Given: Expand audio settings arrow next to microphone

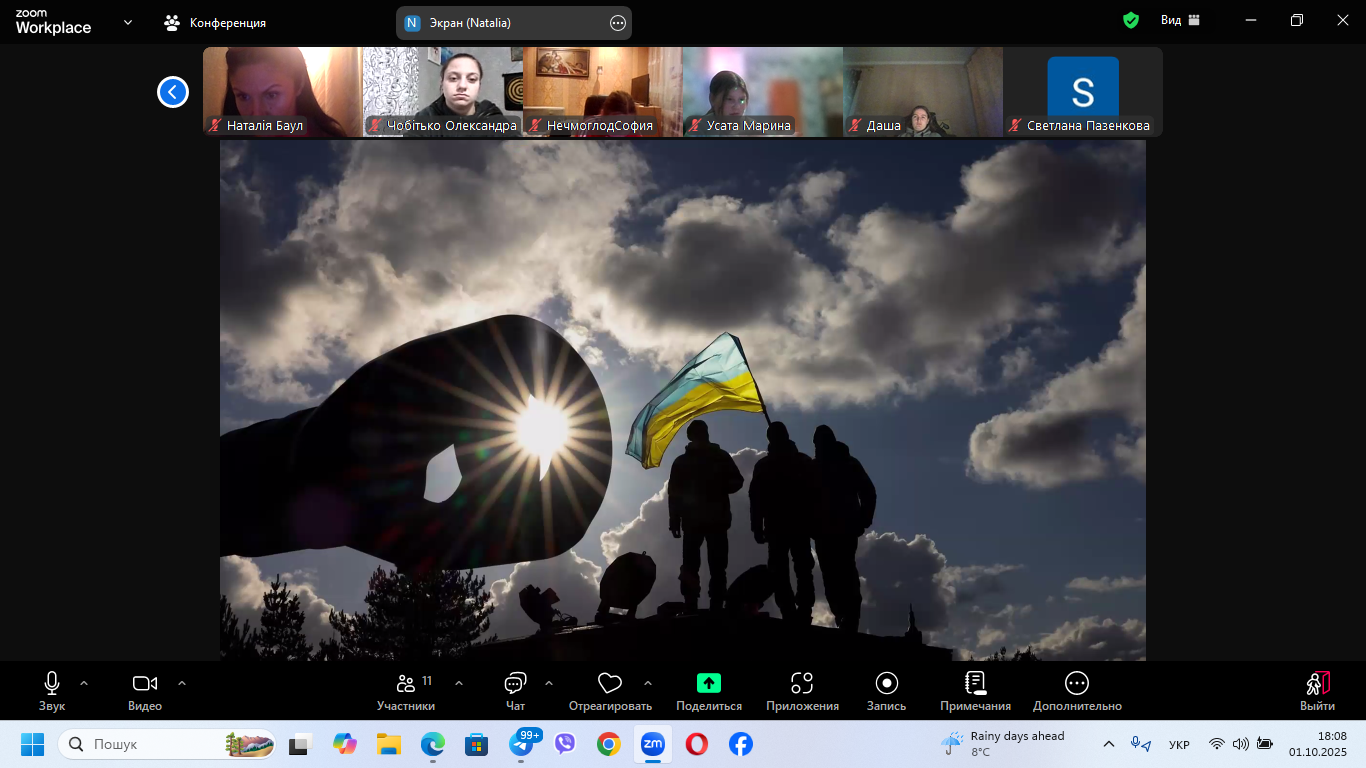Looking at the screenshot, I should tap(84, 683).
